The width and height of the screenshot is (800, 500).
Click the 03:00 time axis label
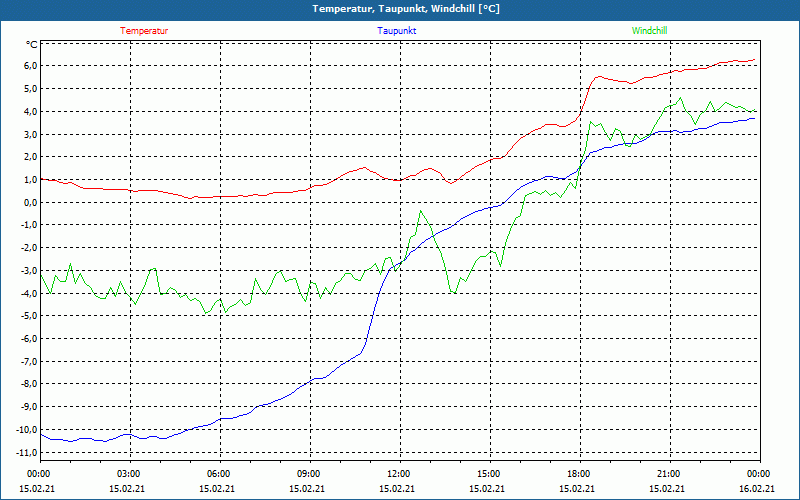point(127,473)
